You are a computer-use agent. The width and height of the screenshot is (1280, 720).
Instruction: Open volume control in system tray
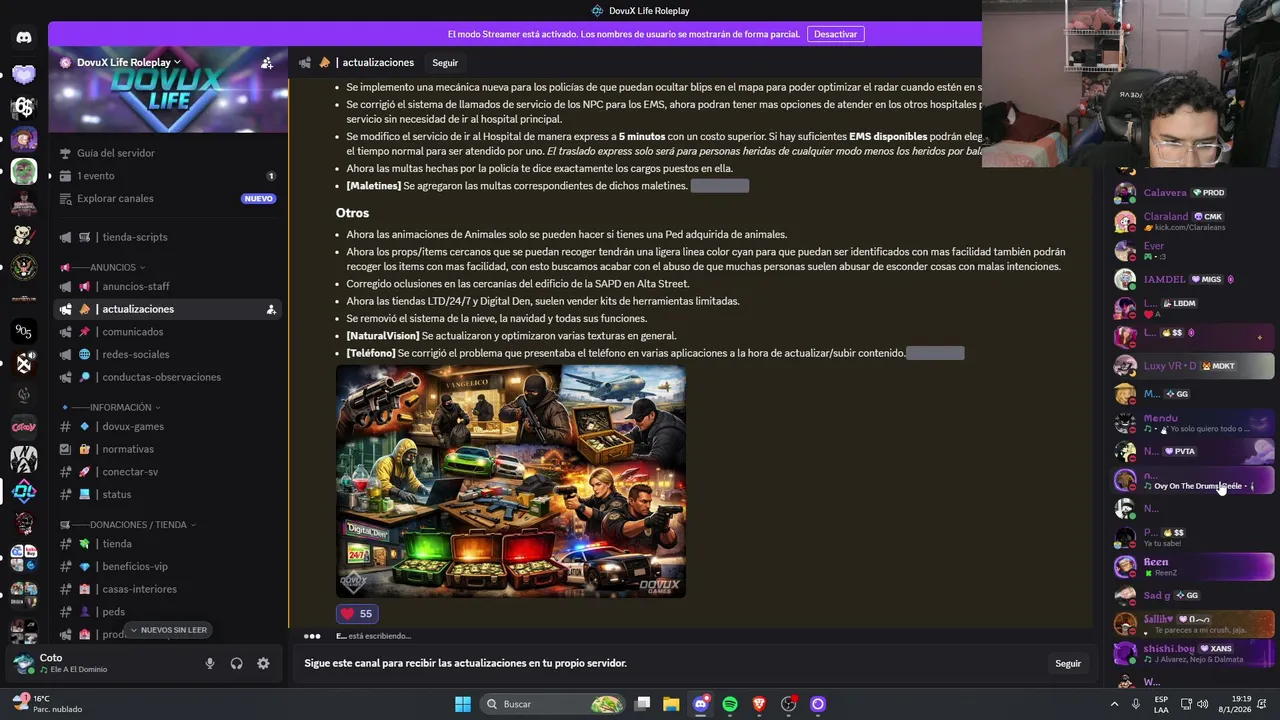pyautogui.click(x=1202, y=704)
